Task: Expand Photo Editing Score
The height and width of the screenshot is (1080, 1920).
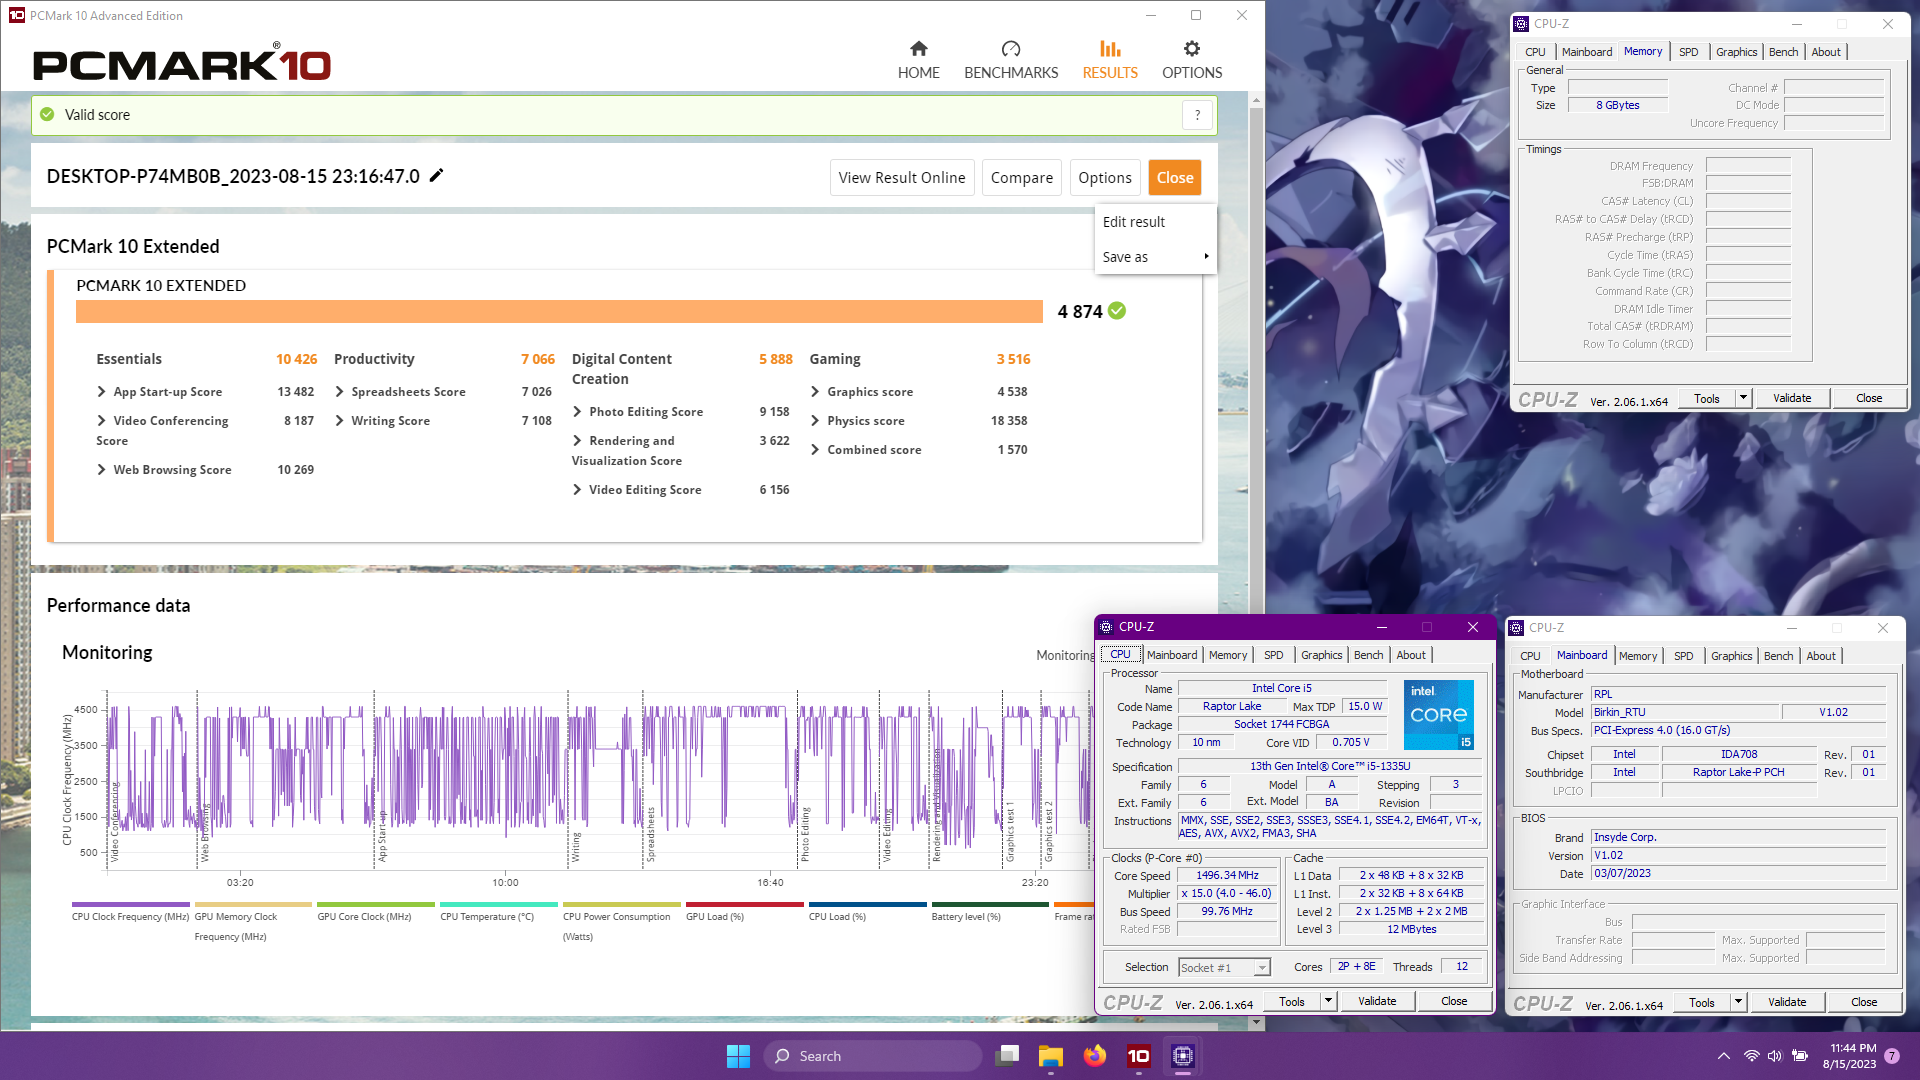Action: coord(577,412)
